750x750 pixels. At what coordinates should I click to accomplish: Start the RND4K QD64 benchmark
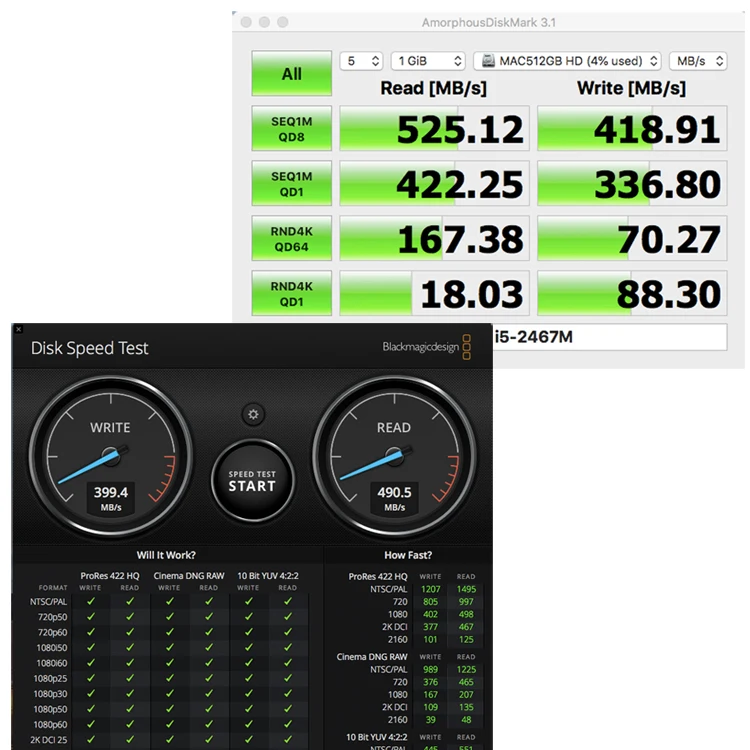(x=291, y=239)
